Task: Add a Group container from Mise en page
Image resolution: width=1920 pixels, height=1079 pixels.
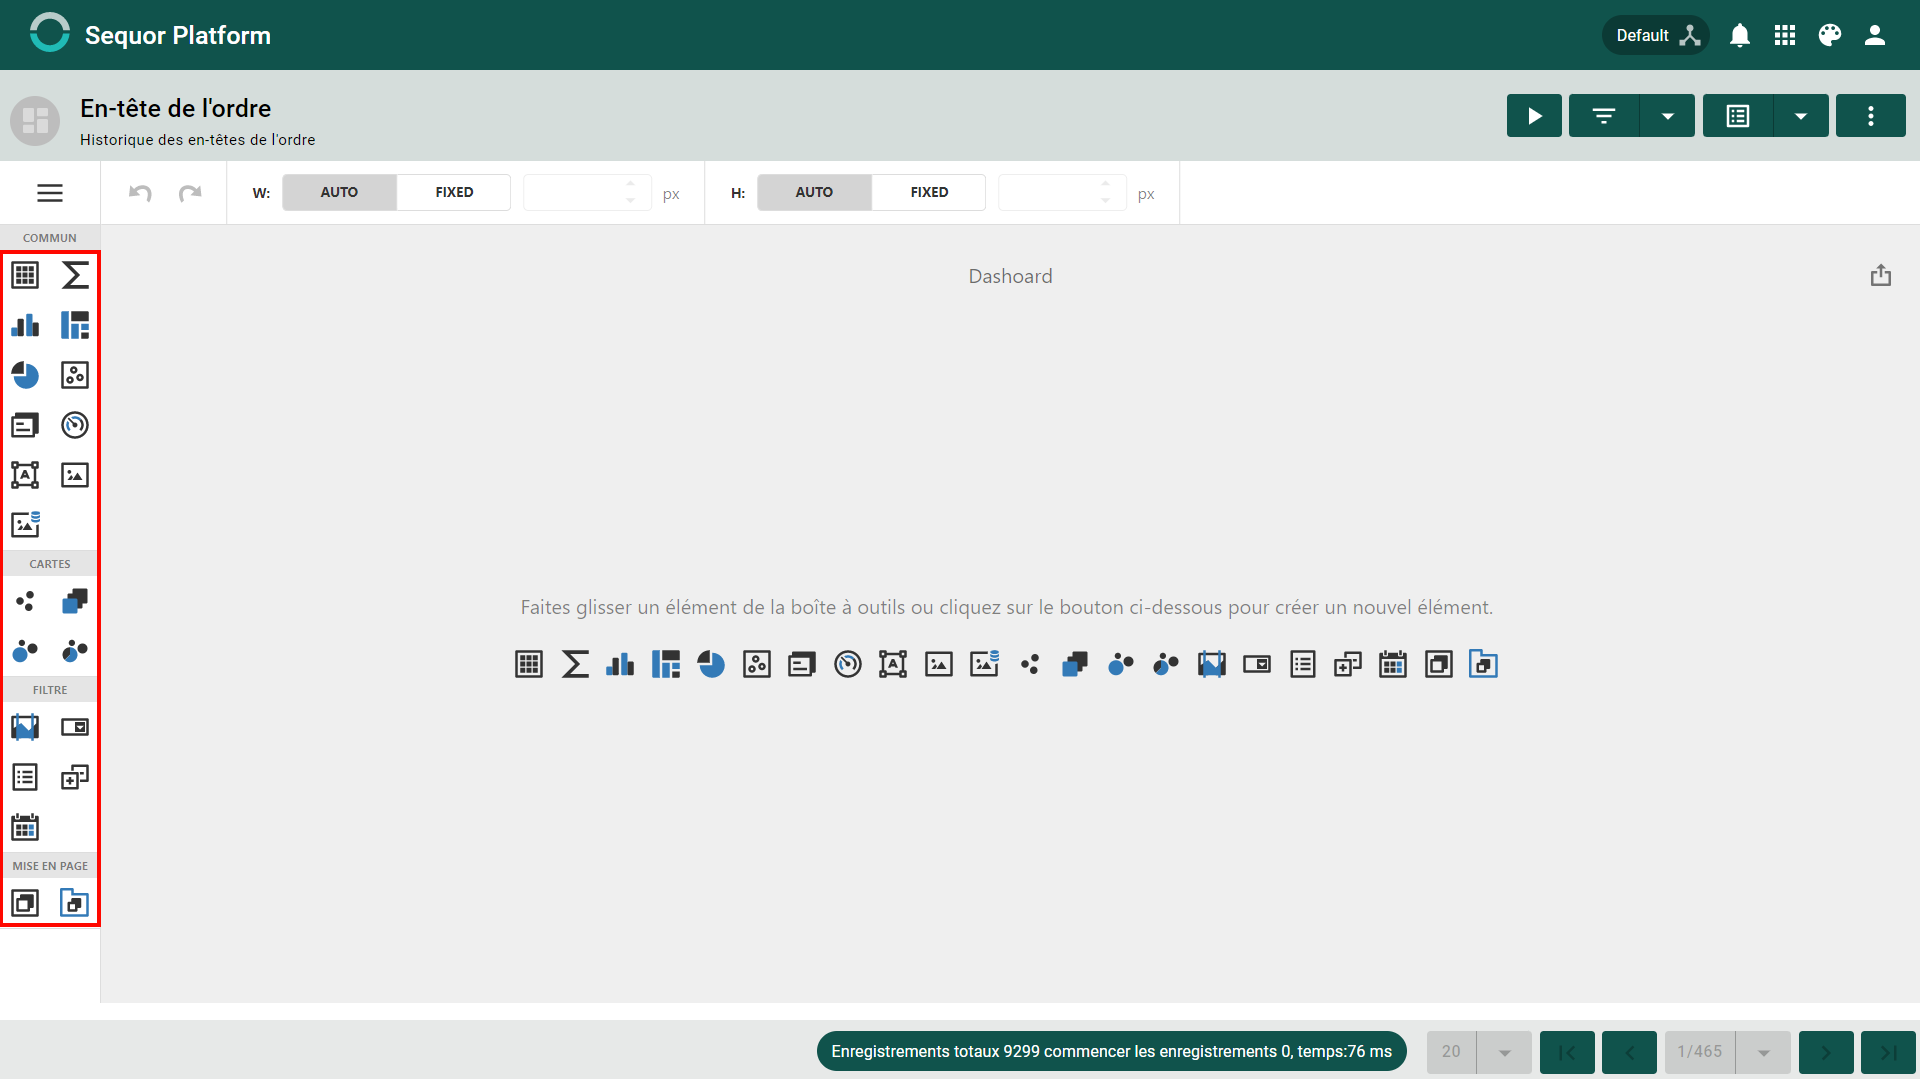Action: (25, 903)
